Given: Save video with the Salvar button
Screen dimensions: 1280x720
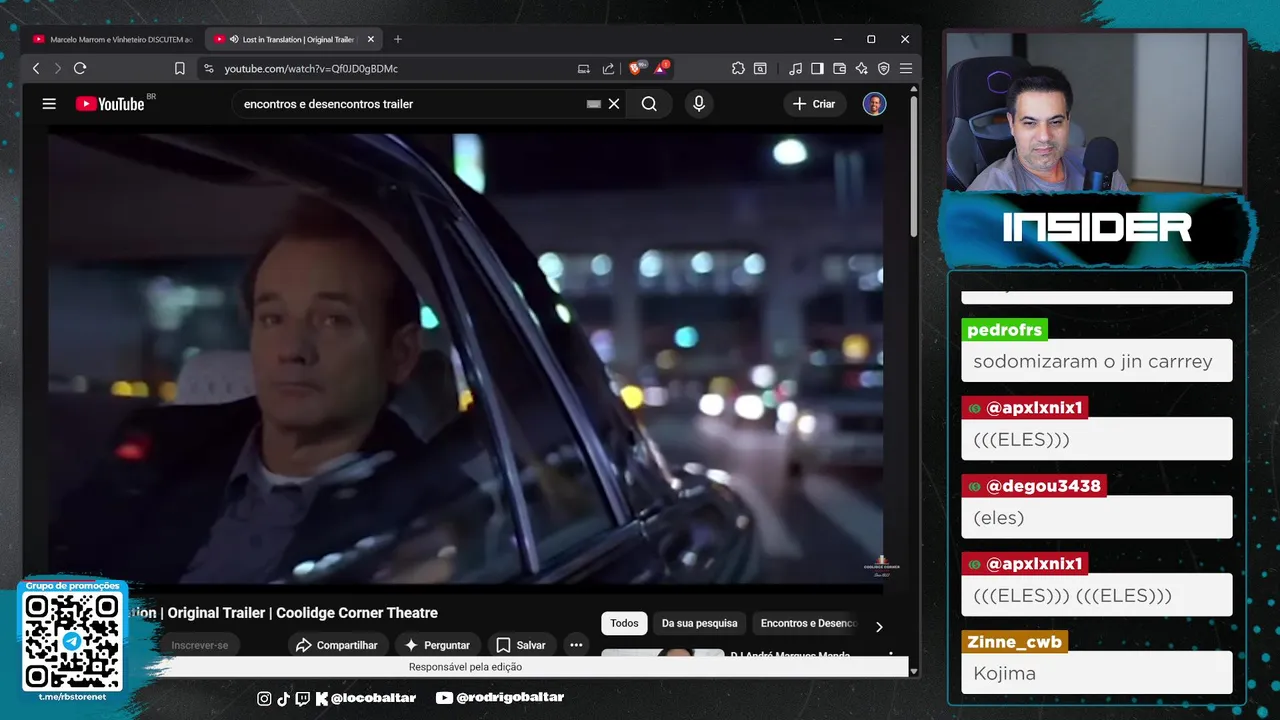Looking at the screenshot, I should pyautogui.click(x=521, y=645).
